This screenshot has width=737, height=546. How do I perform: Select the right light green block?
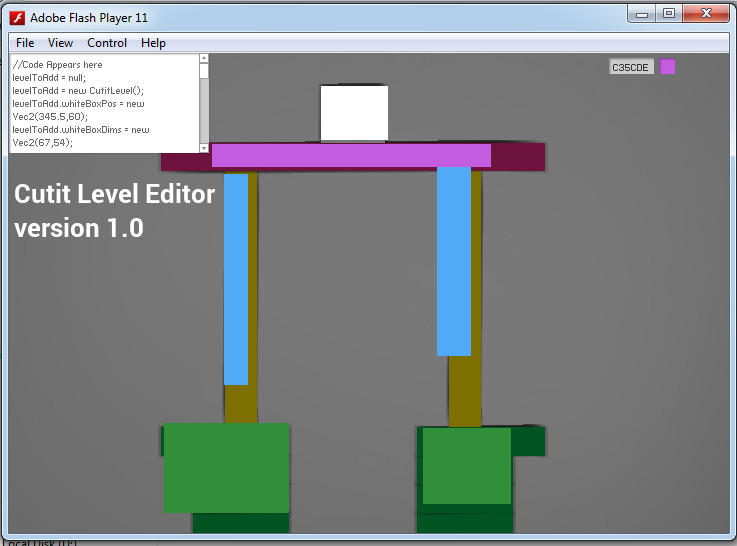pyautogui.click(x=466, y=465)
